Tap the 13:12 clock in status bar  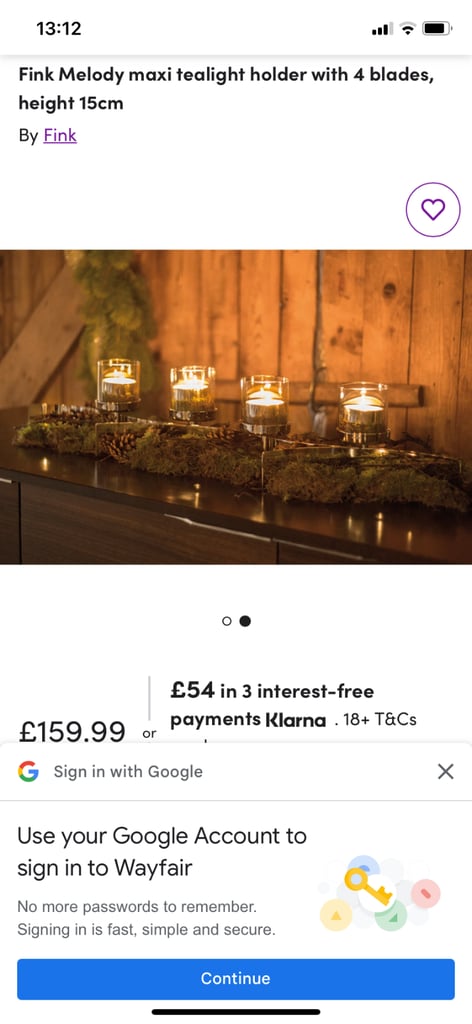coord(59,29)
